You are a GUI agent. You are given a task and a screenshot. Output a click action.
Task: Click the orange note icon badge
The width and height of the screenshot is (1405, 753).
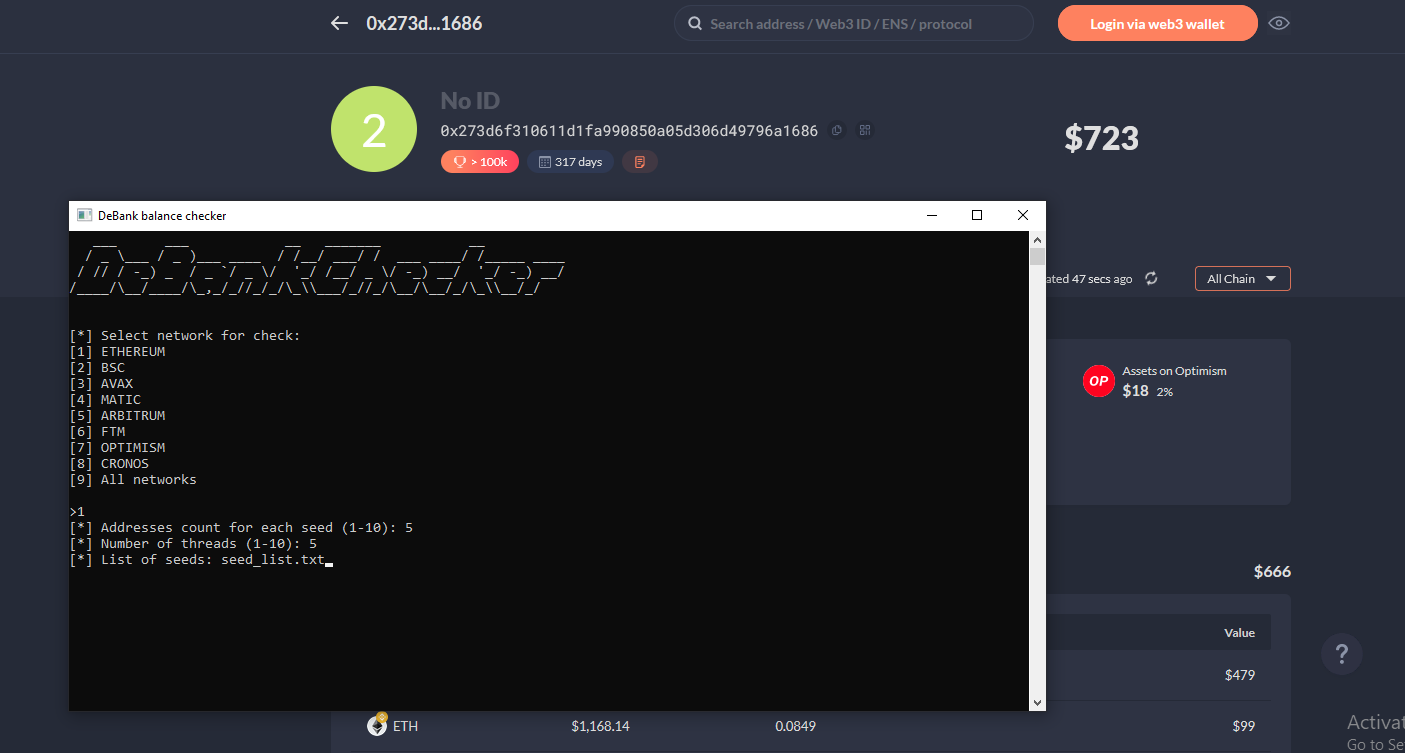pos(639,161)
